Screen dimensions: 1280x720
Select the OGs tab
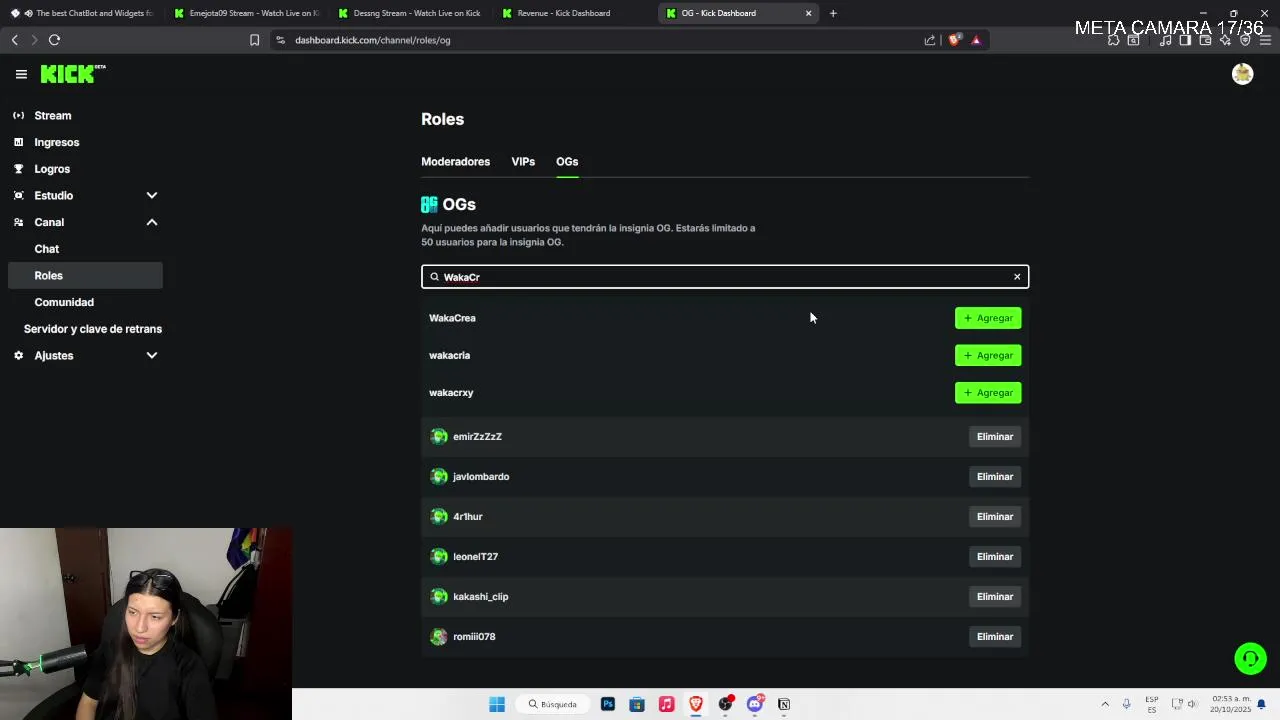[567, 162]
